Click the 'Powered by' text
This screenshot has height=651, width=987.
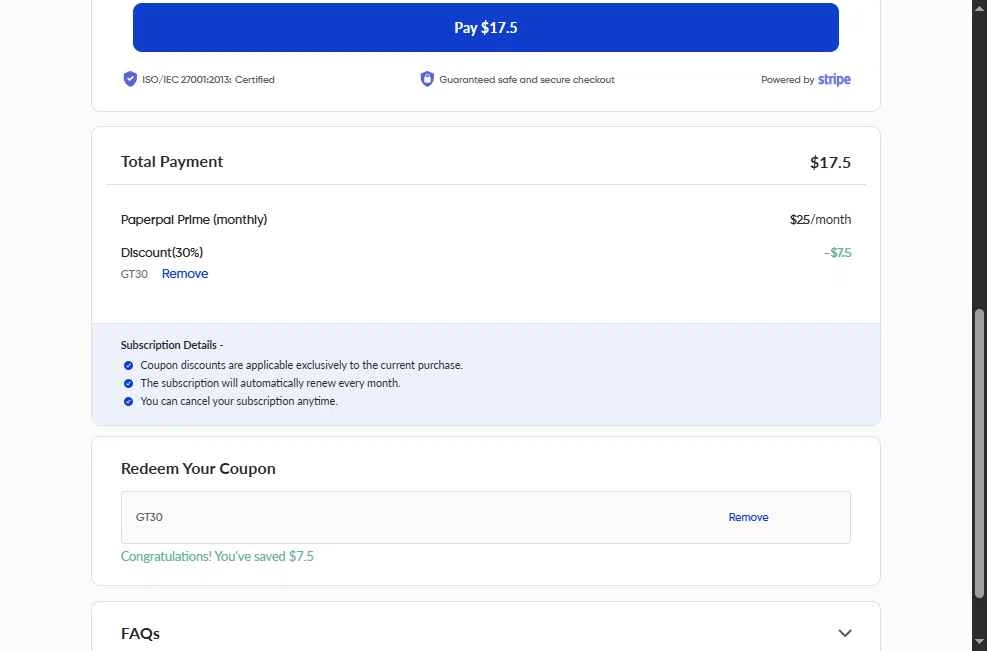point(787,80)
